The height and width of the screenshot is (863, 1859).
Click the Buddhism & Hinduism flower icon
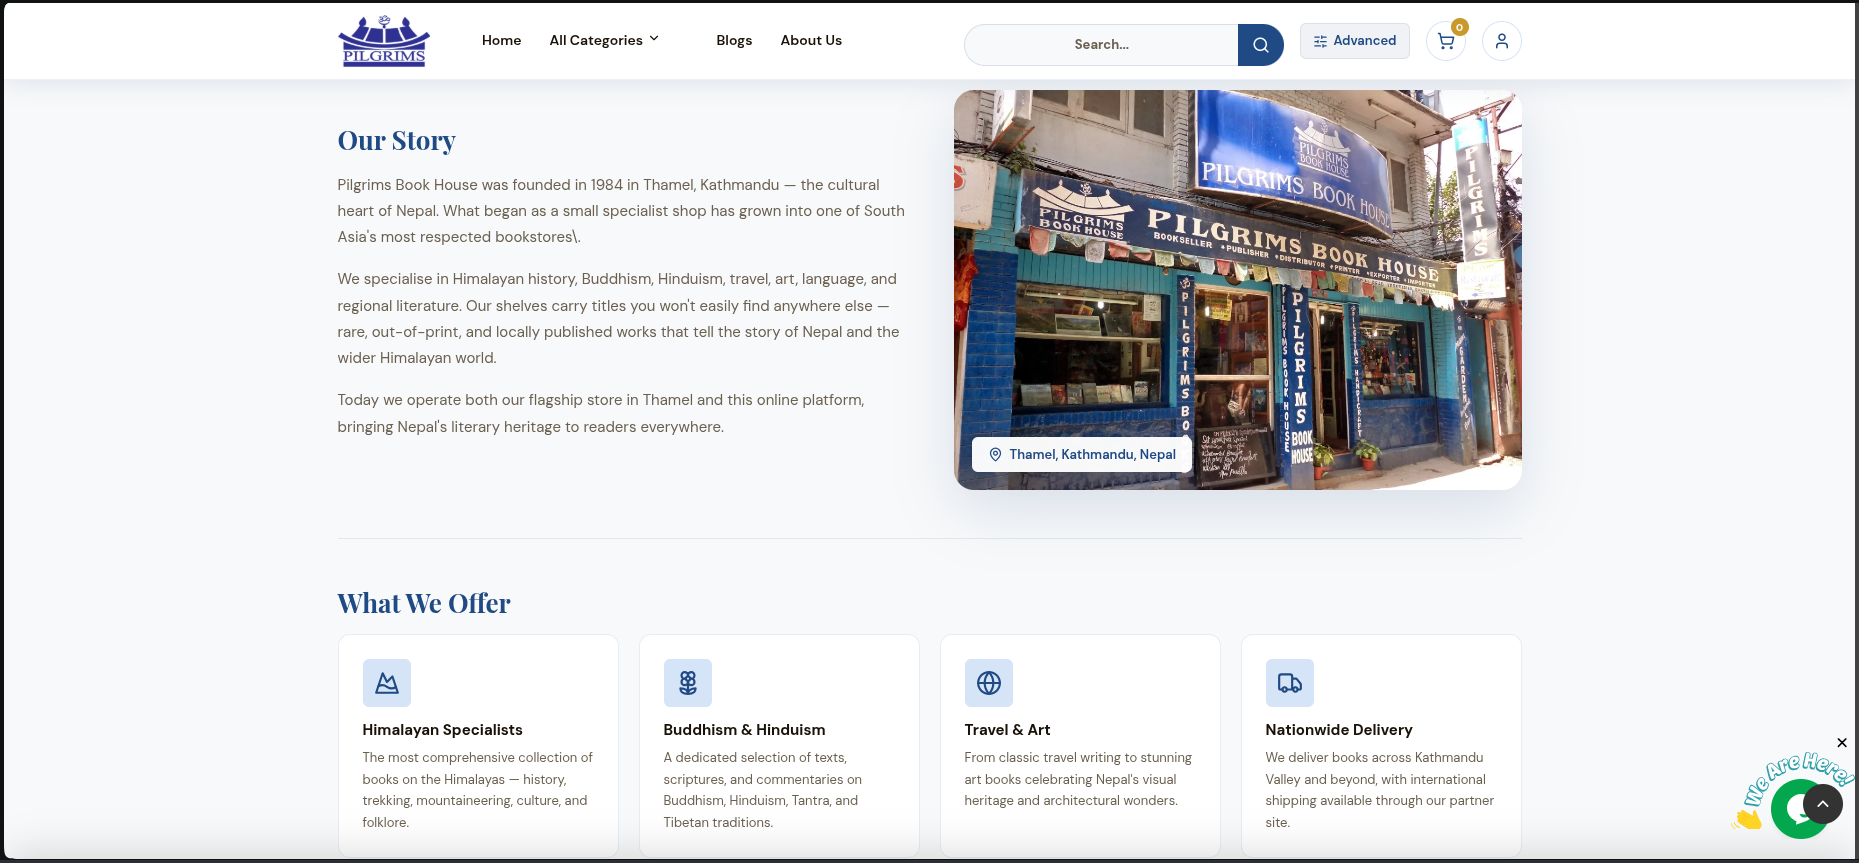pyautogui.click(x=688, y=683)
